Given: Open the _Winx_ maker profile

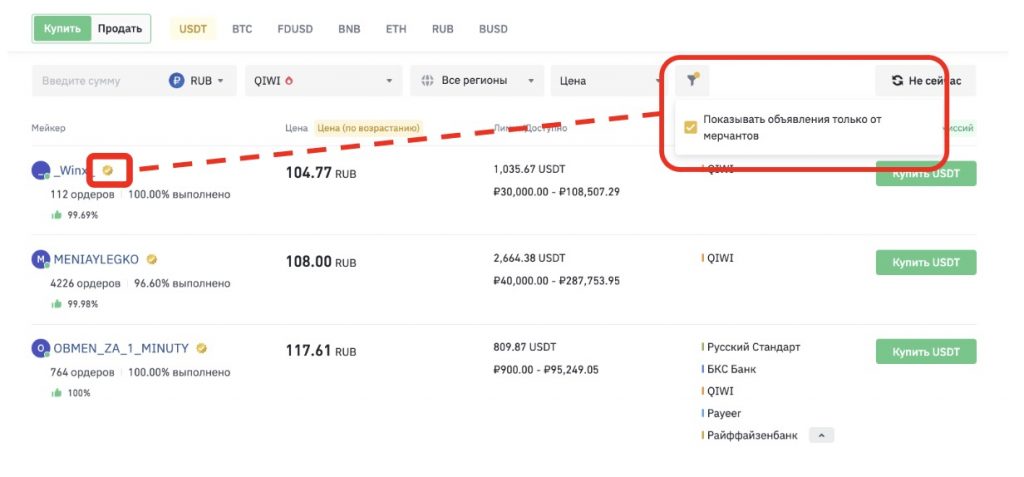Looking at the screenshot, I should (x=74, y=171).
